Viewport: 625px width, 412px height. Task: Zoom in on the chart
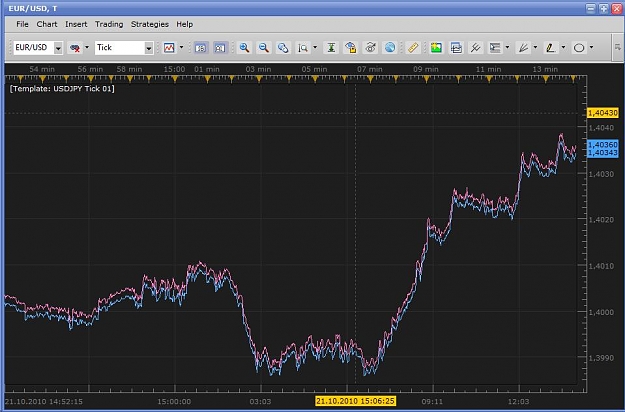(244, 48)
